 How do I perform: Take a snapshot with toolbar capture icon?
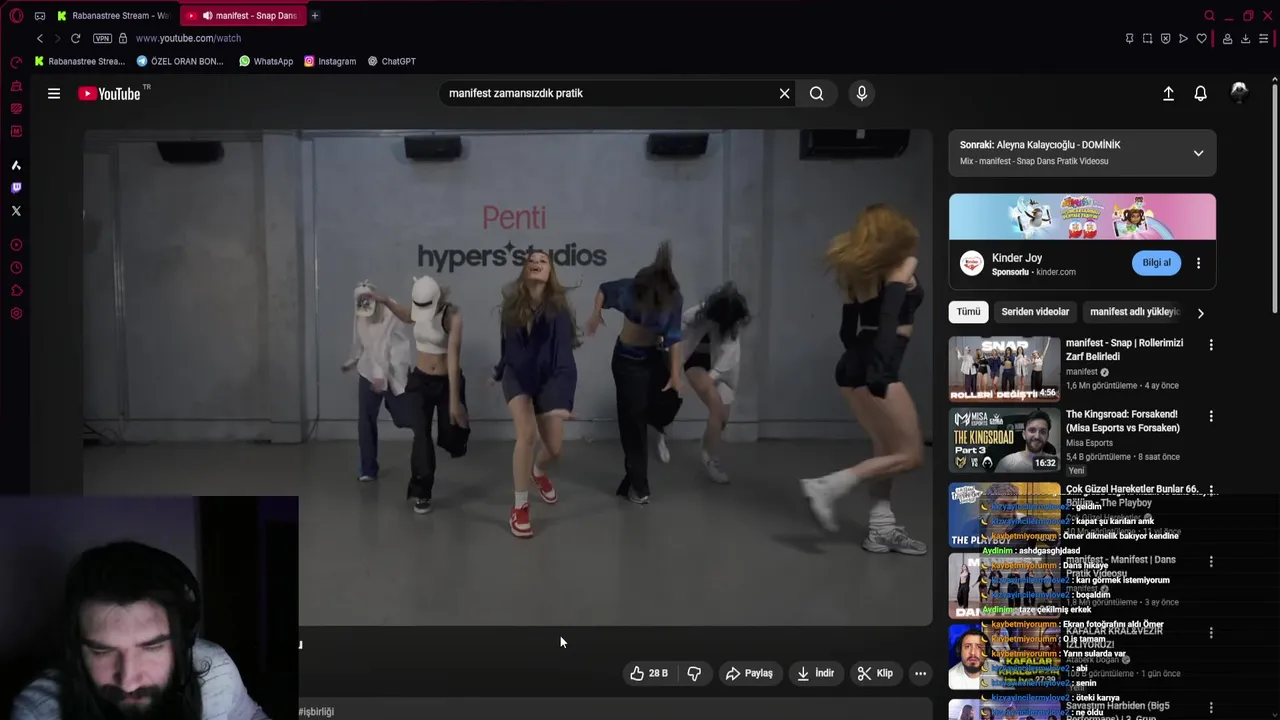[x=1148, y=38]
